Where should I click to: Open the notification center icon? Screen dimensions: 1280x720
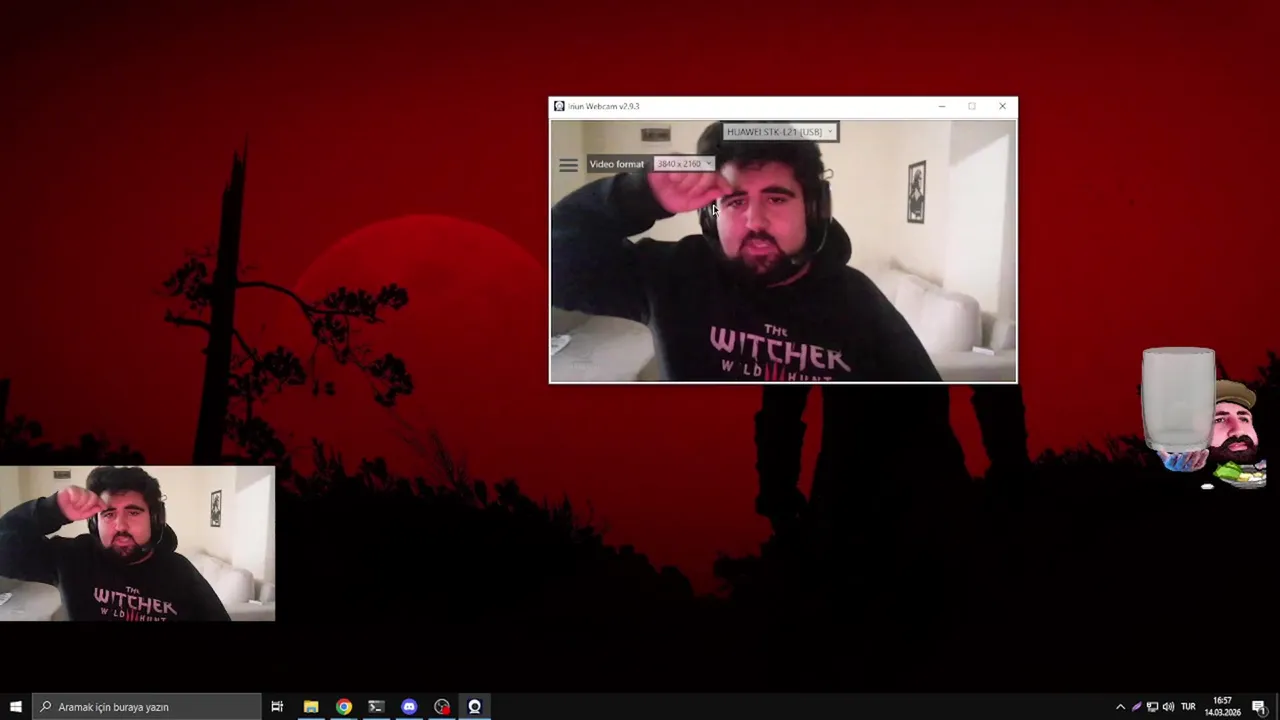point(1259,707)
